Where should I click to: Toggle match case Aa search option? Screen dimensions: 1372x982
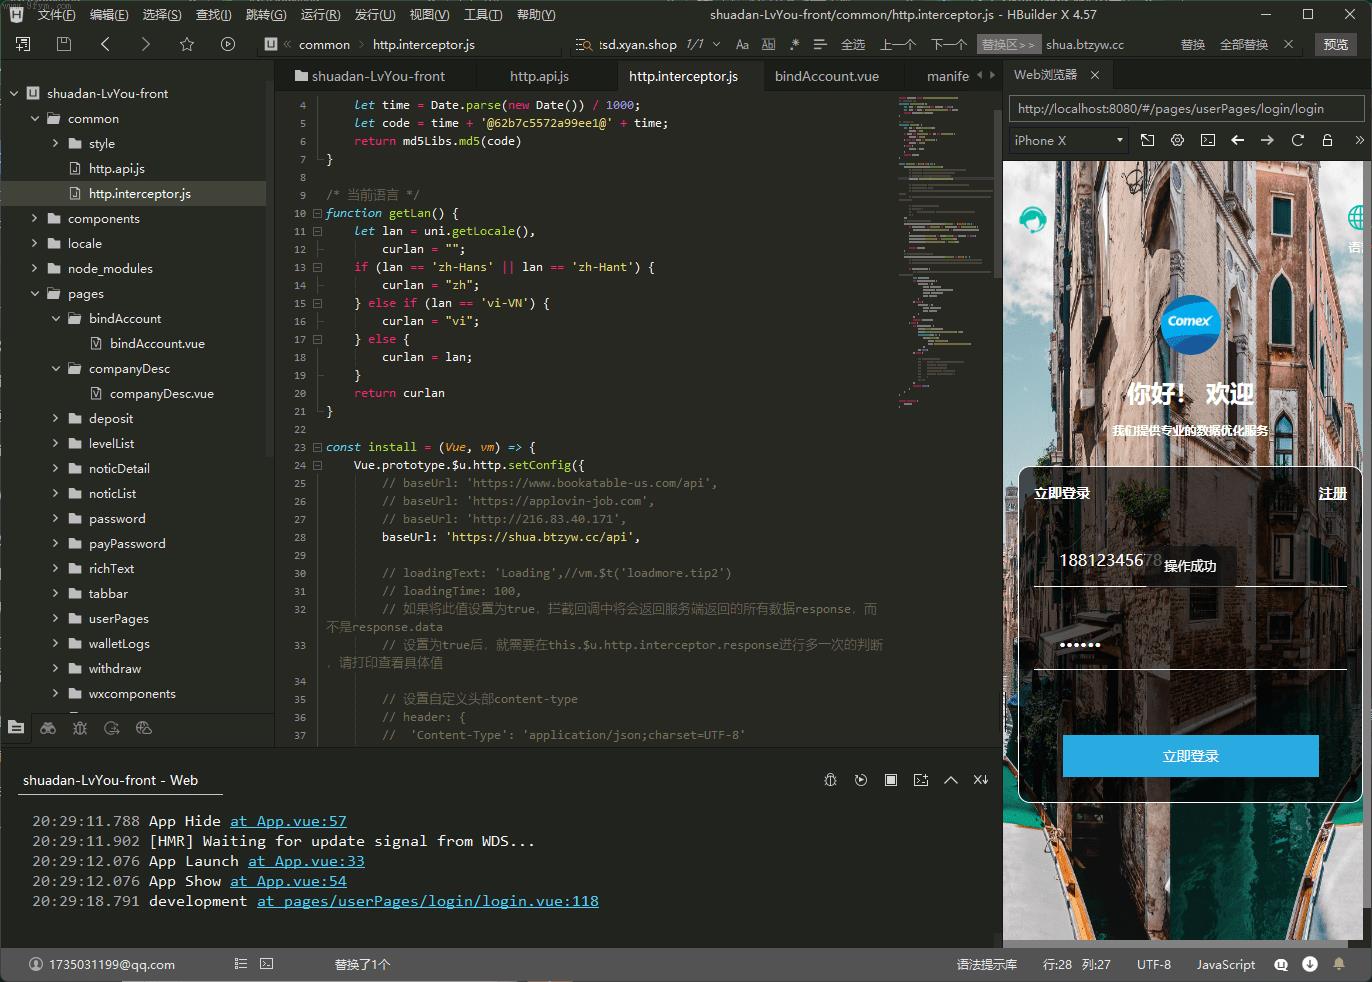pyautogui.click(x=742, y=44)
